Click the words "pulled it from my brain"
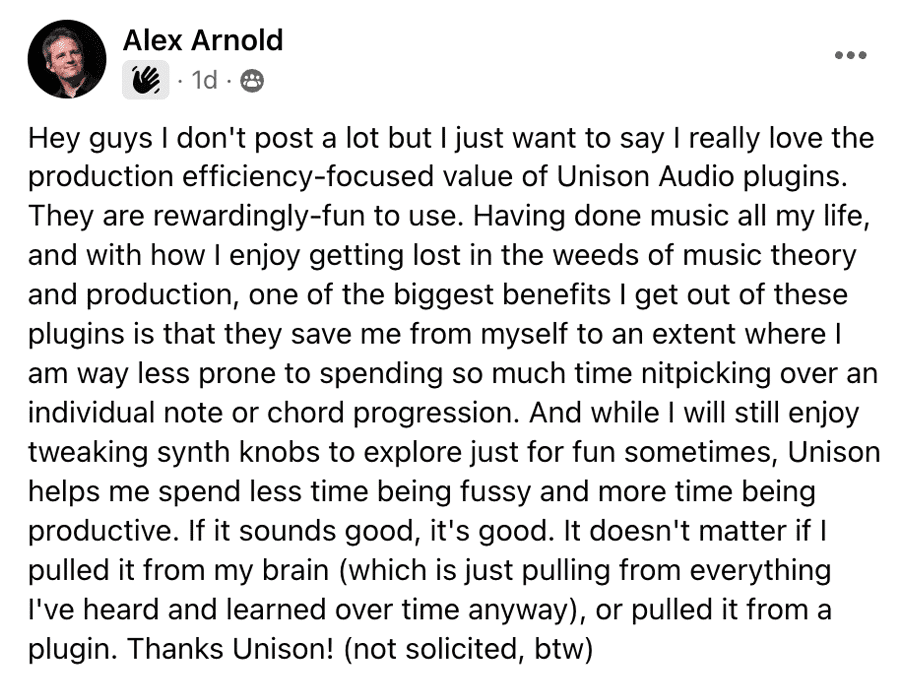906x684 pixels. click(x=179, y=570)
